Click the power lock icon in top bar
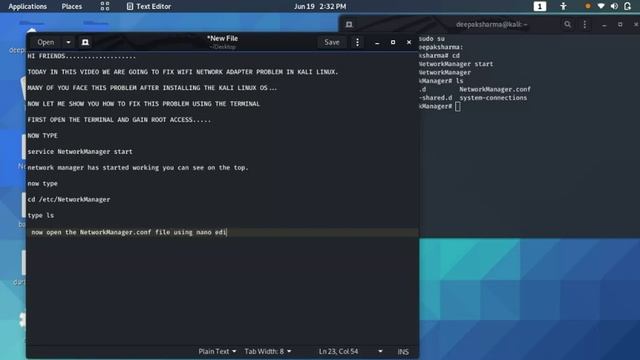The image size is (640, 360). point(628,6)
